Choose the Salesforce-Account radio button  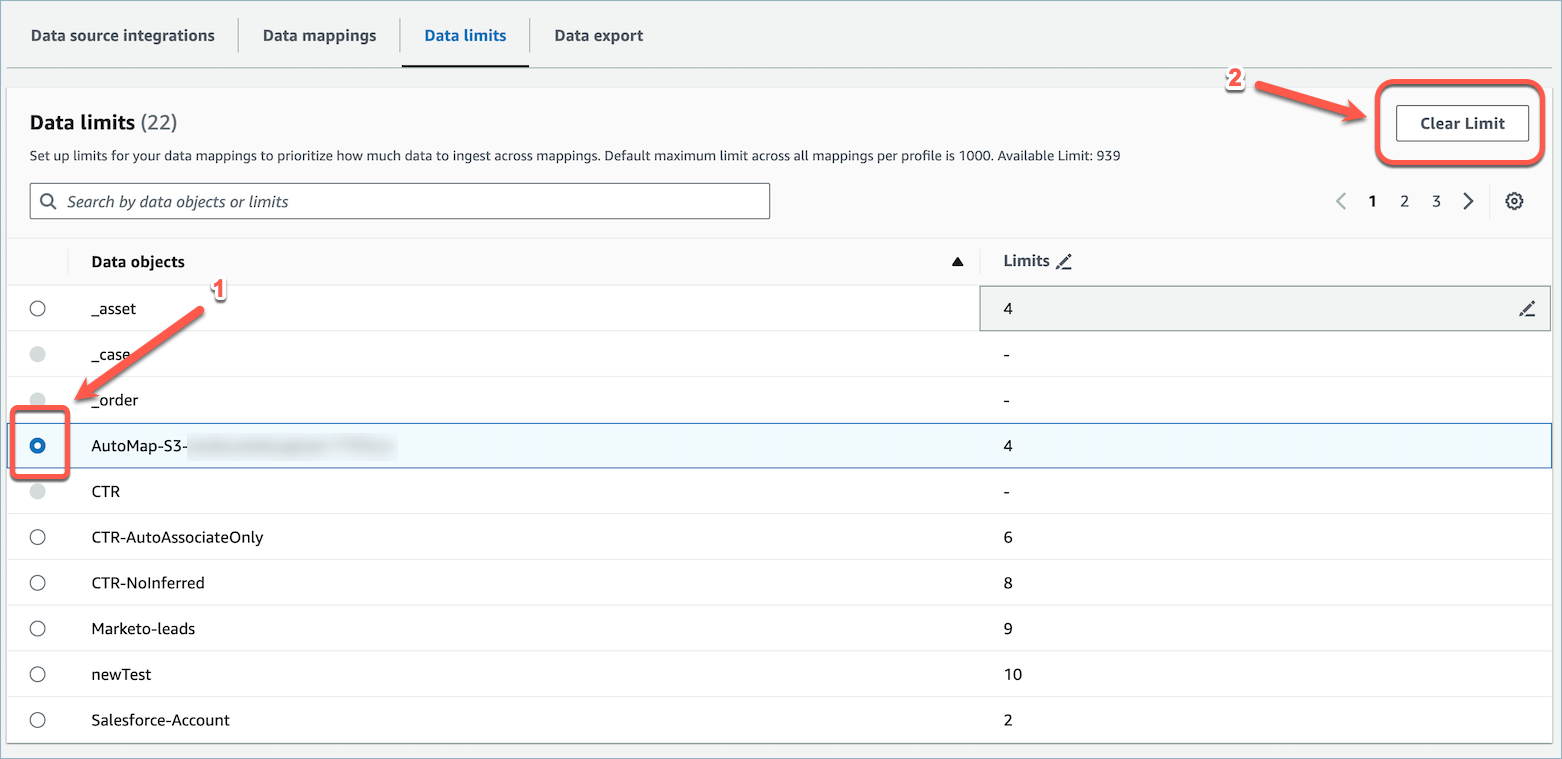pyautogui.click(x=38, y=720)
